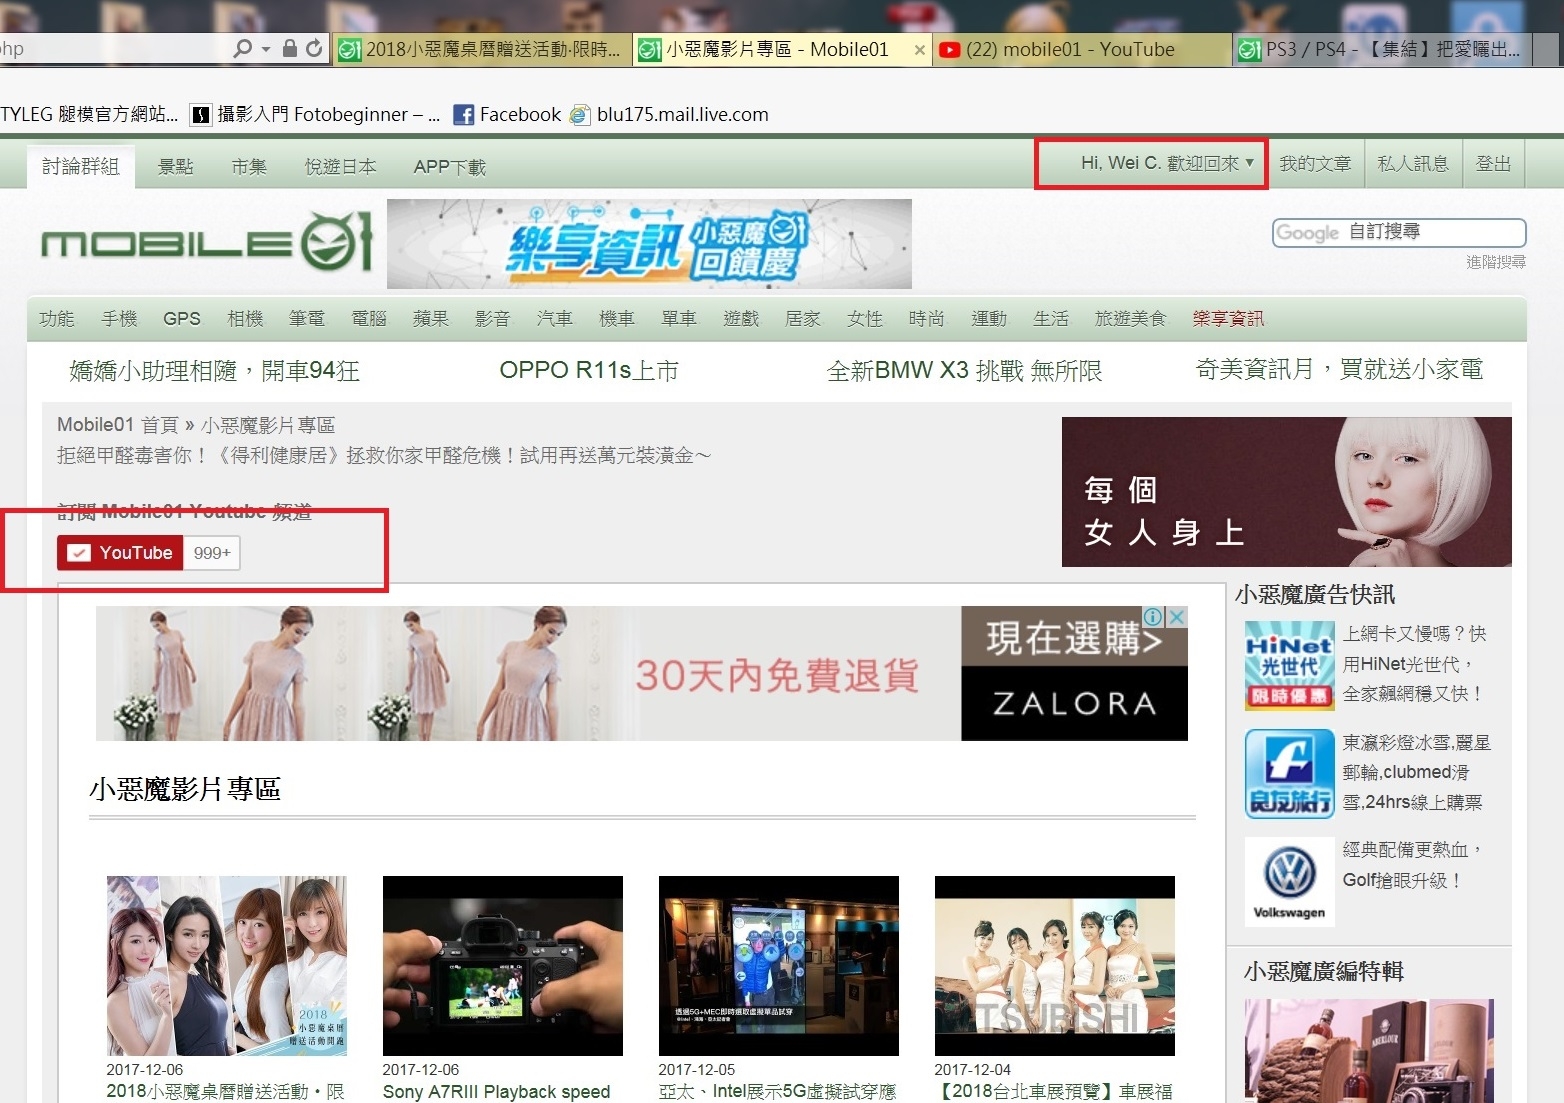The width and height of the screenshot is (1564, 1103).
Task: Click the 全新BMW X3 挑戰 無所限 promo link
Action: pyautogui.click(x=964, y=371)
